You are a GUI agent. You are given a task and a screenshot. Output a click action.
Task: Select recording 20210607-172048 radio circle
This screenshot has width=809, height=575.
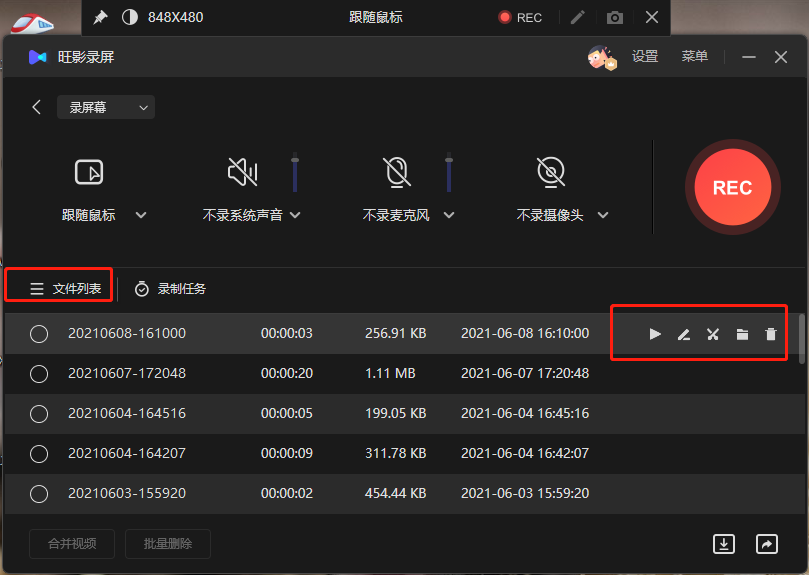point(39,374)
